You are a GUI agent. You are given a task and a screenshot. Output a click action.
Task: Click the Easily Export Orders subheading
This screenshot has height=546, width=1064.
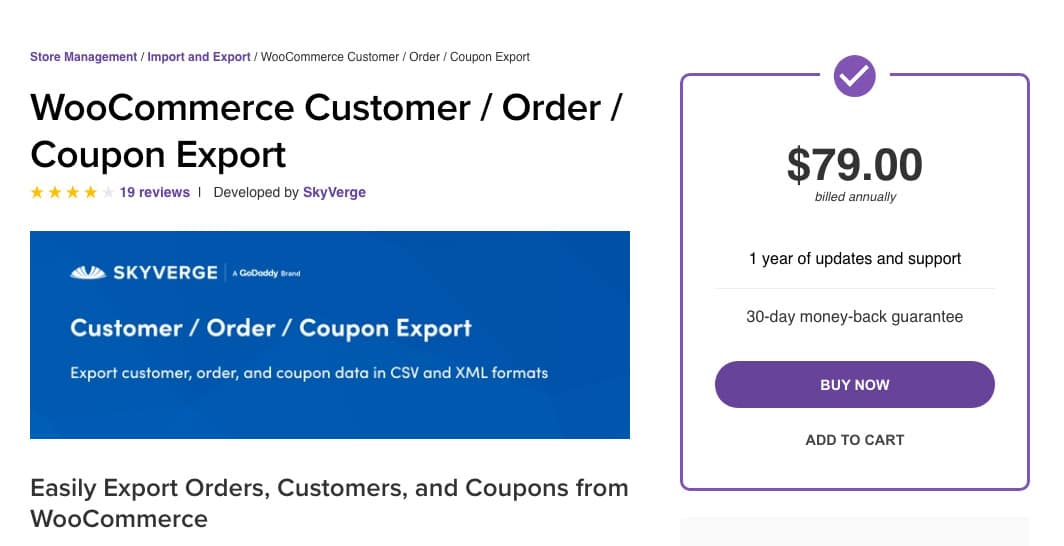pos(329,503)
